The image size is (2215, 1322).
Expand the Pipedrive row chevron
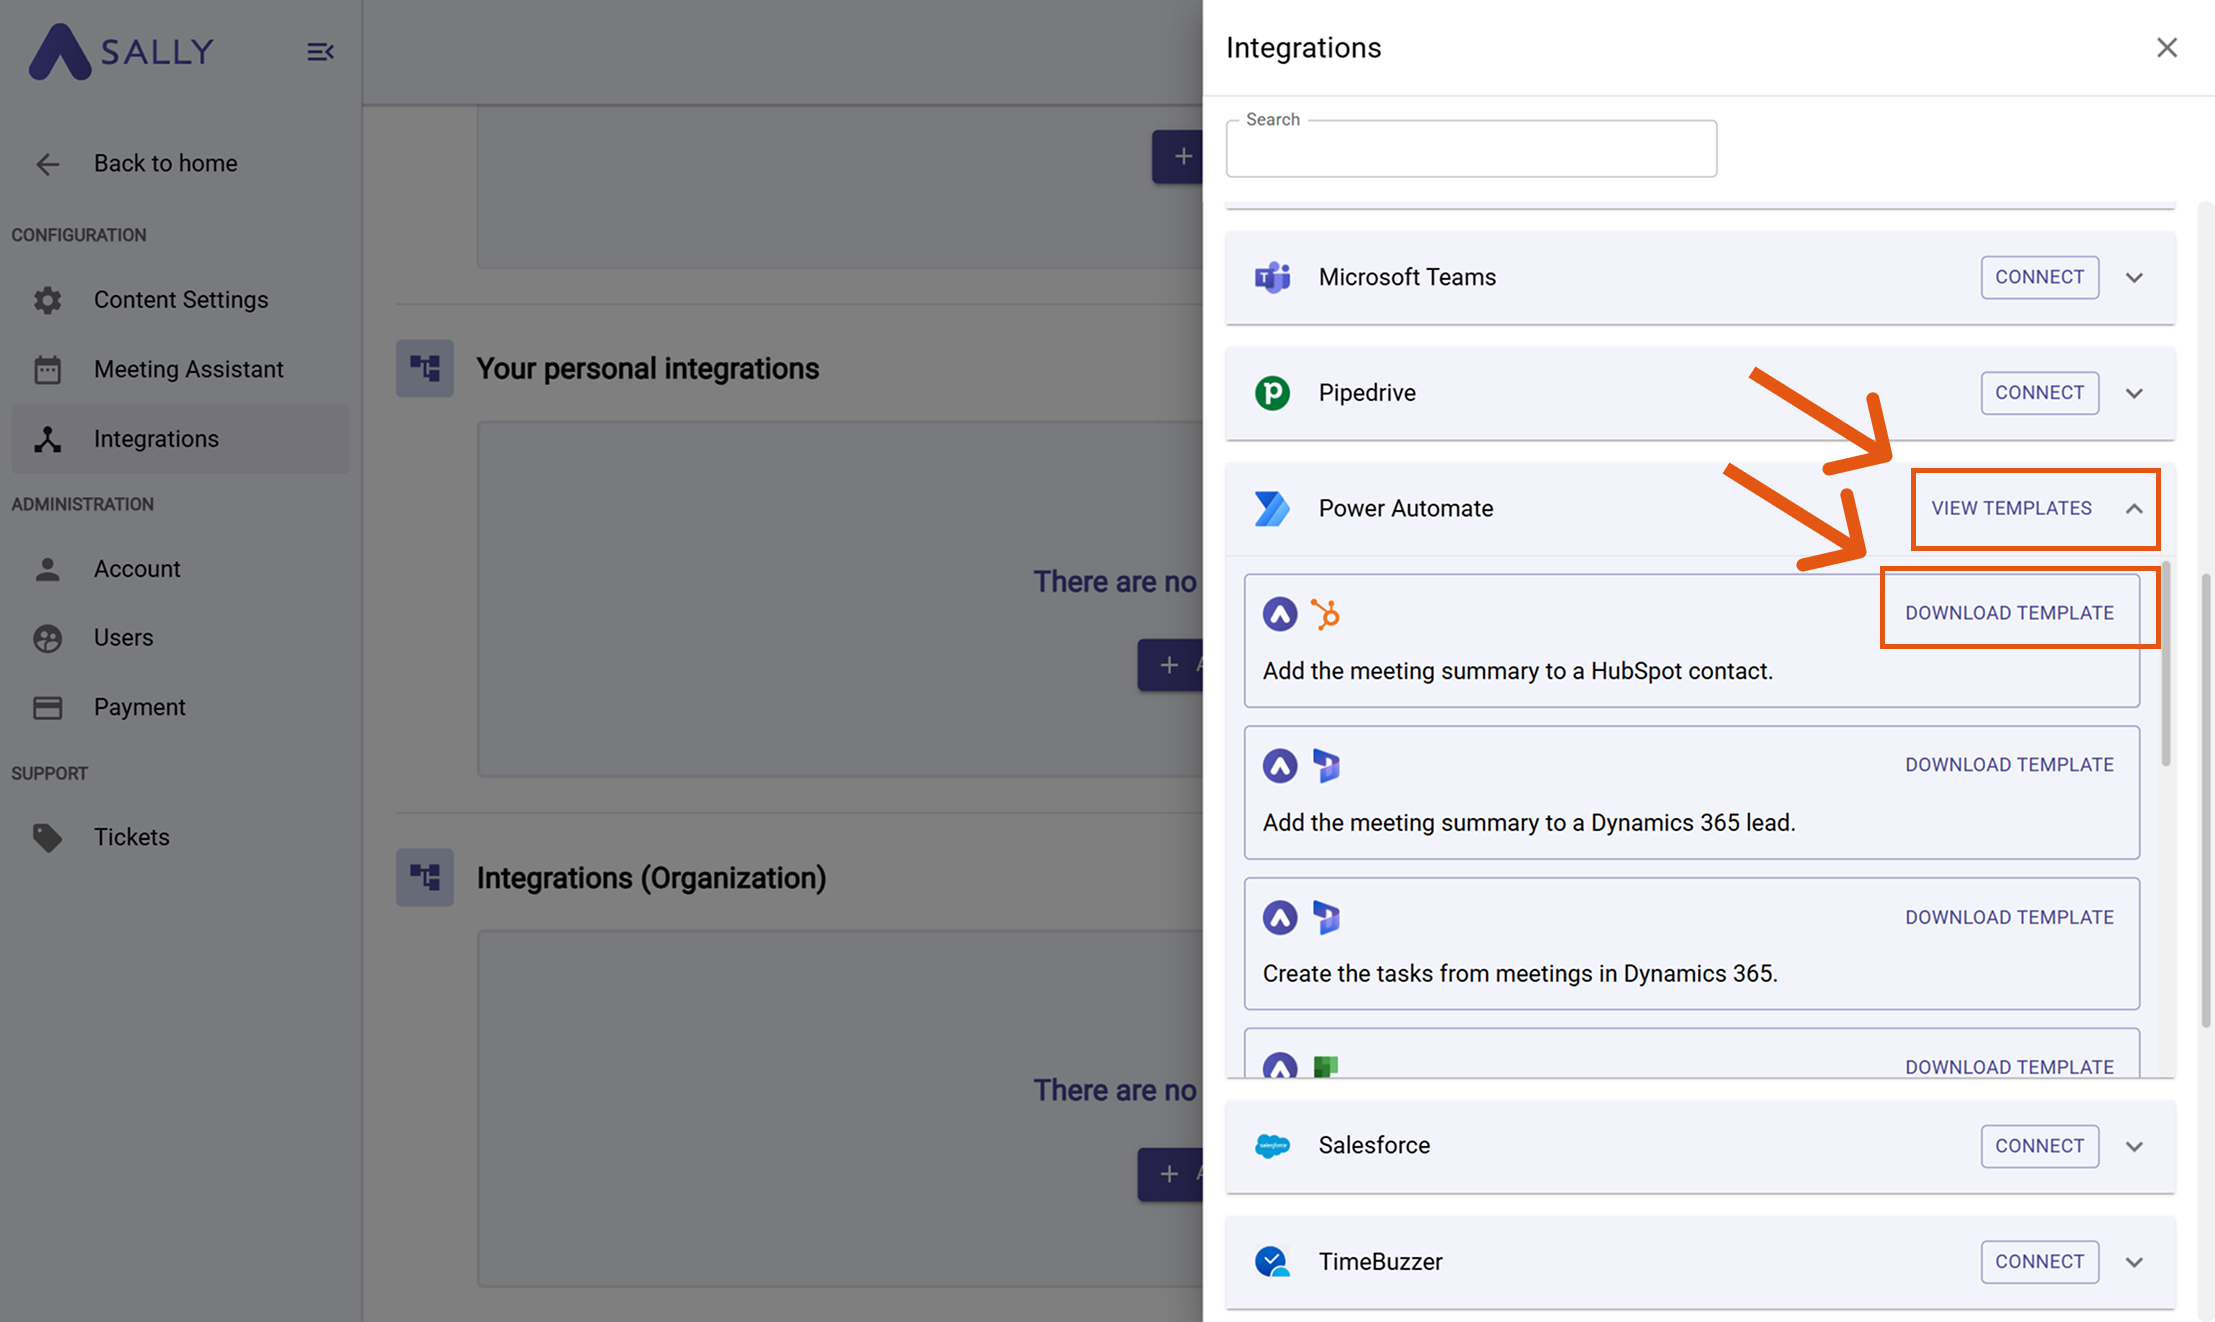(x=2135, y=394)
